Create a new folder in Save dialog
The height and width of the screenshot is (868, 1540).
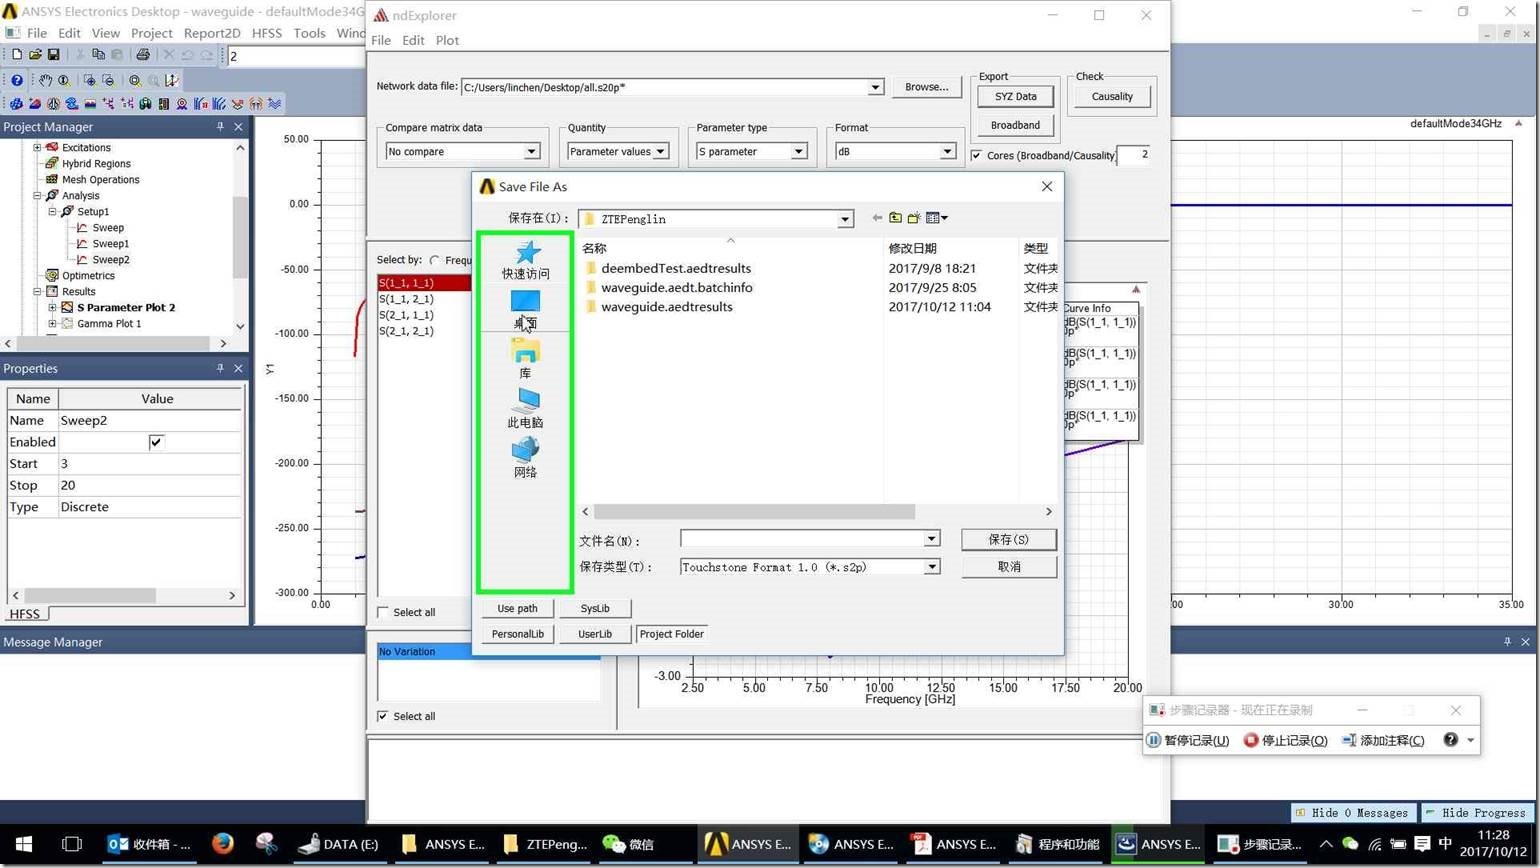(x=914, y=218)
